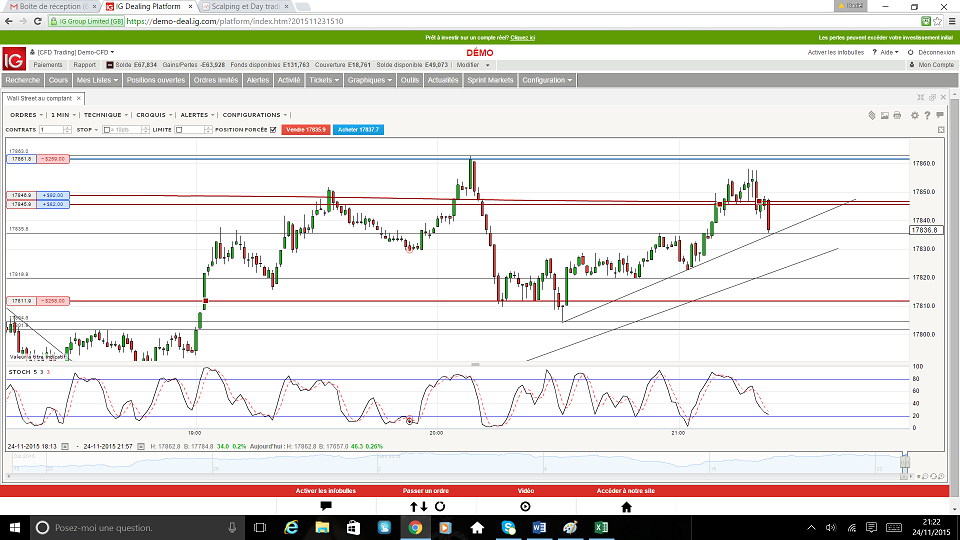Open File Explorer from taskbar

(322, 527)
